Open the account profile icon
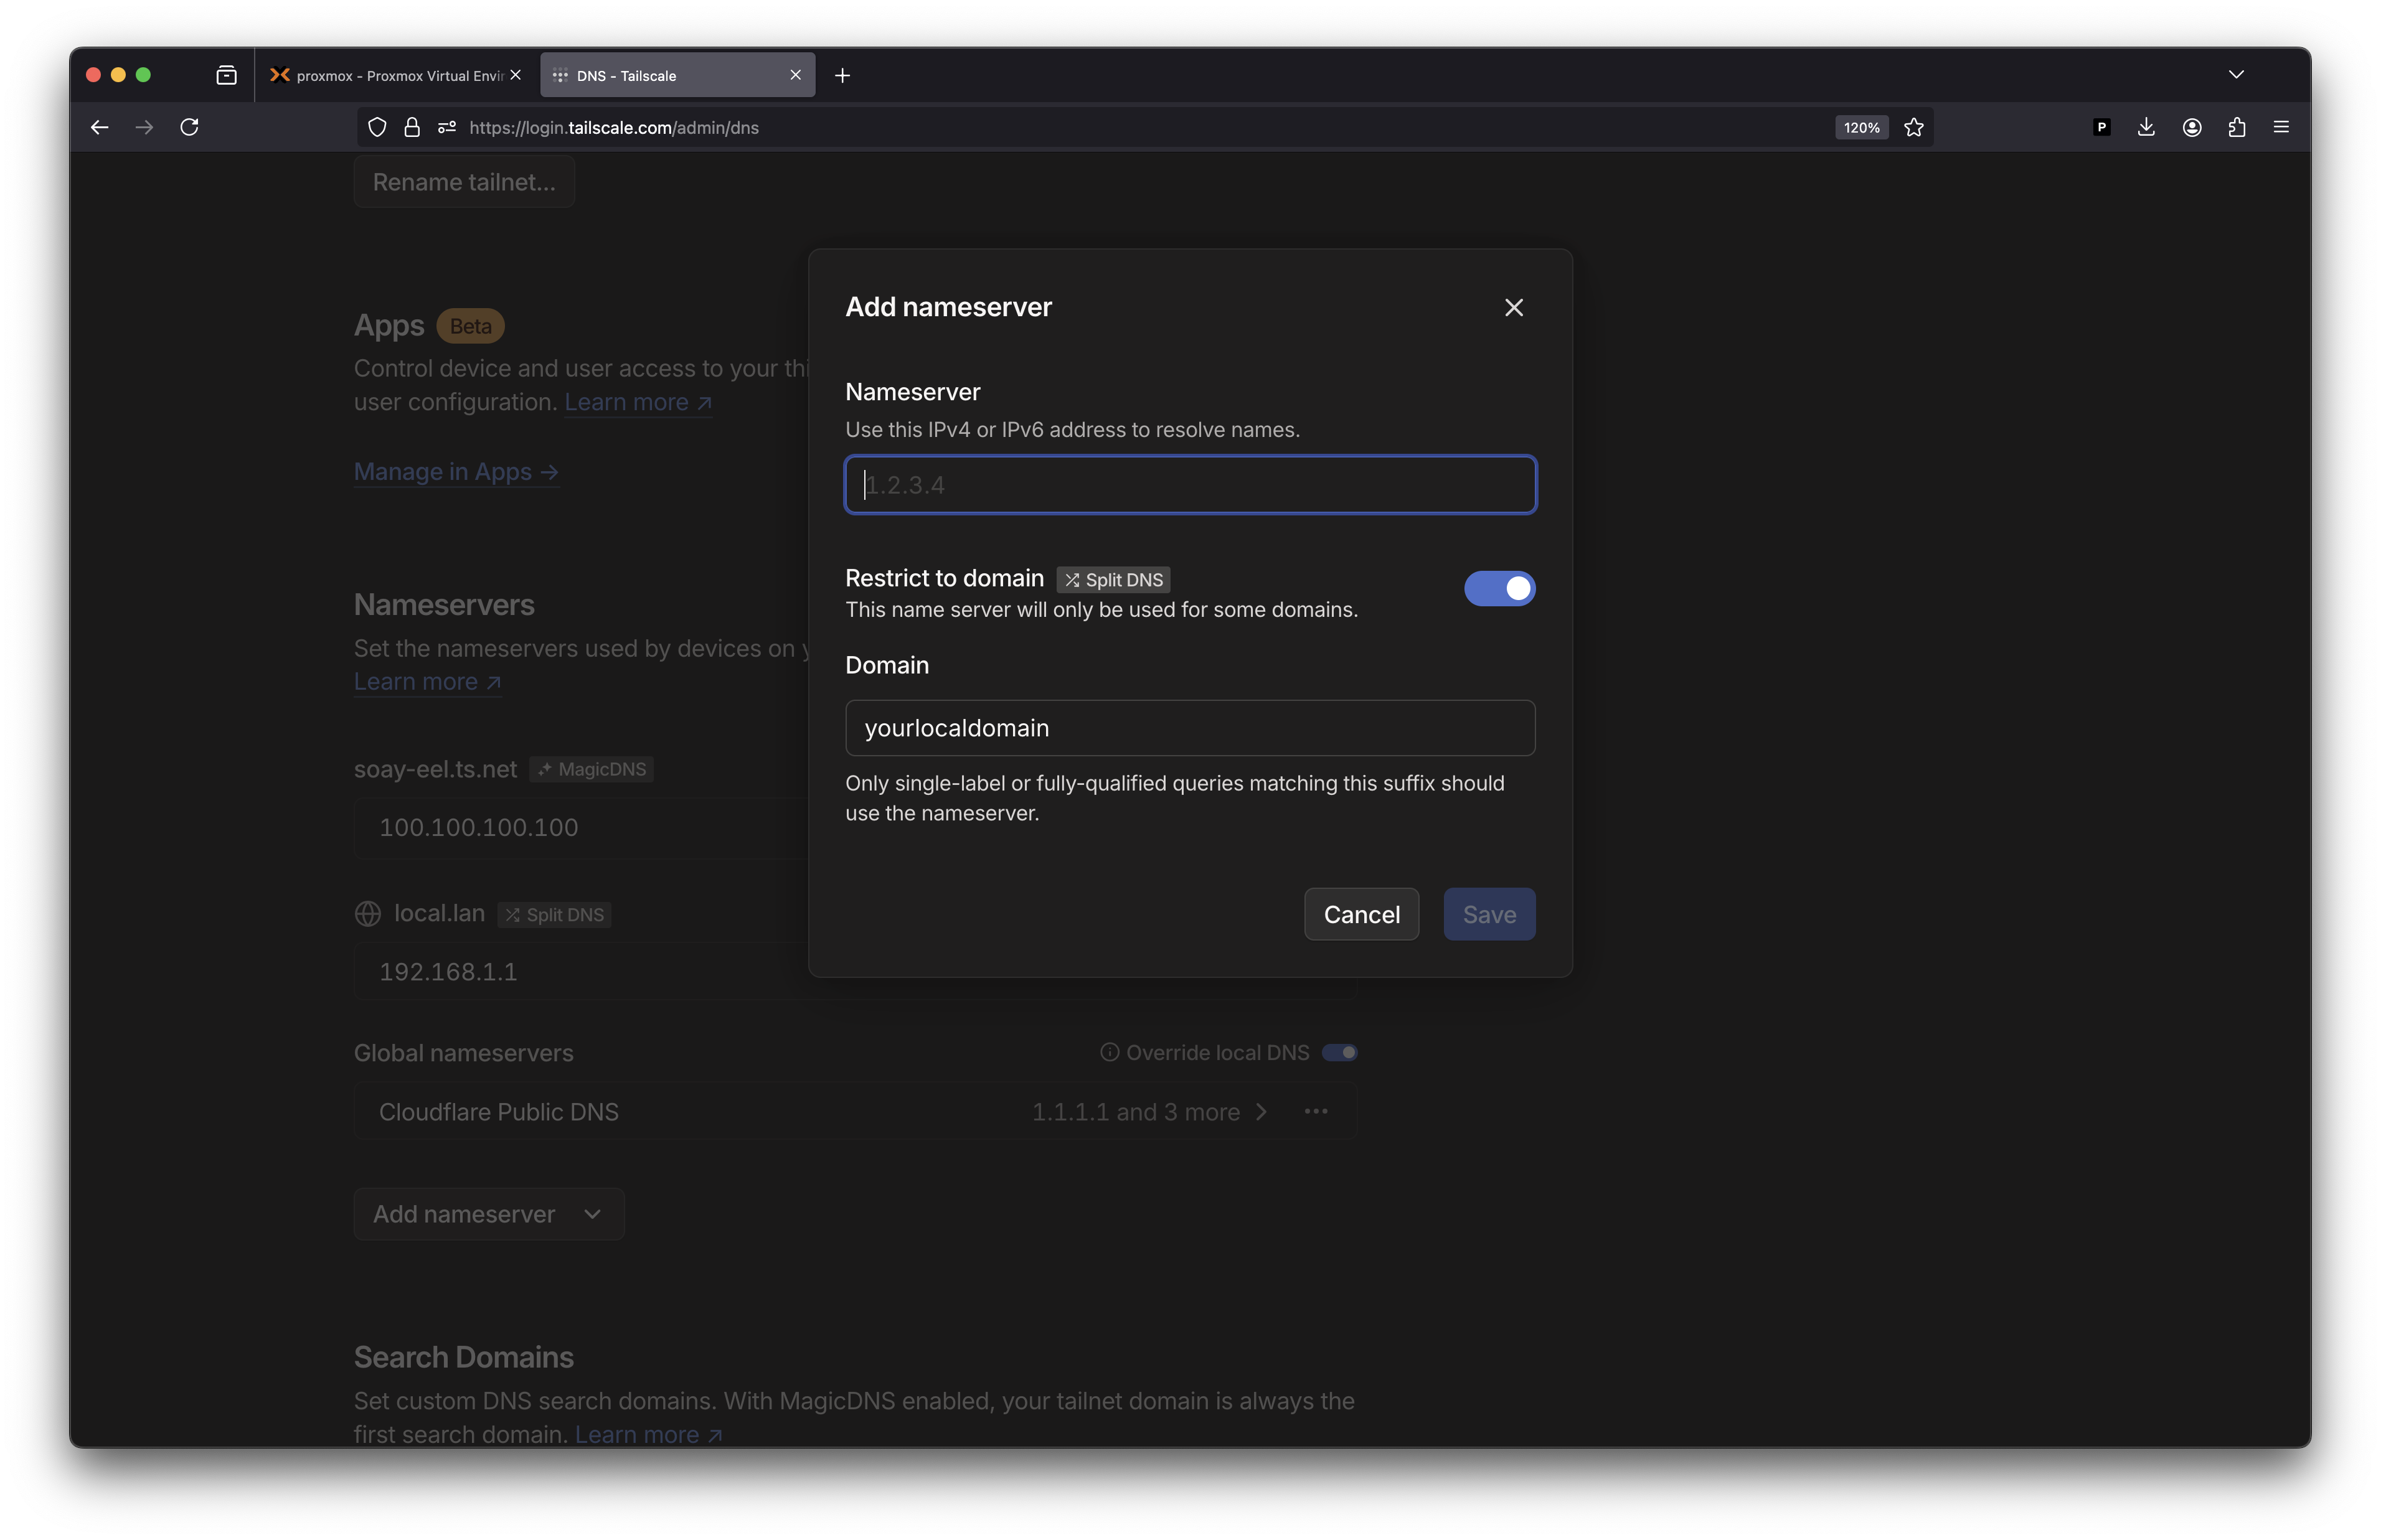 tap(2191, 127)
